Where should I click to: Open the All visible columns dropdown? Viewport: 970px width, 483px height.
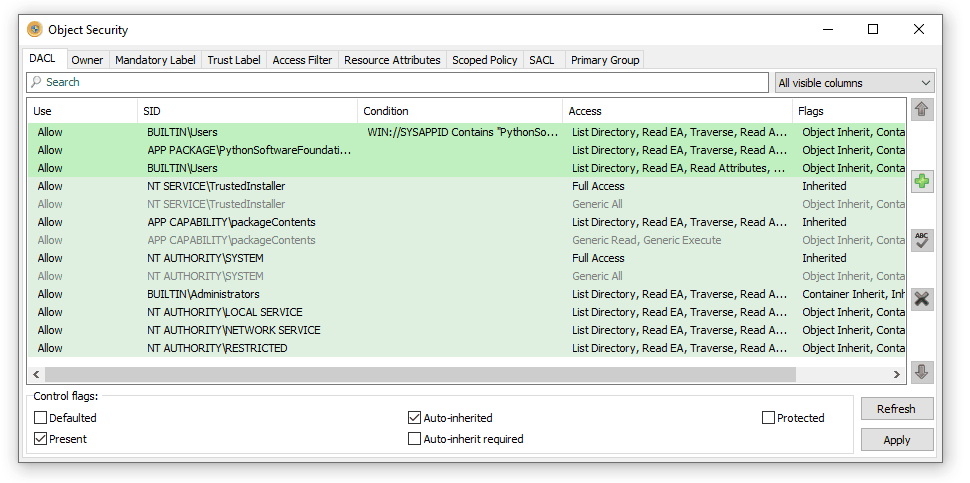tap(854, 82)
